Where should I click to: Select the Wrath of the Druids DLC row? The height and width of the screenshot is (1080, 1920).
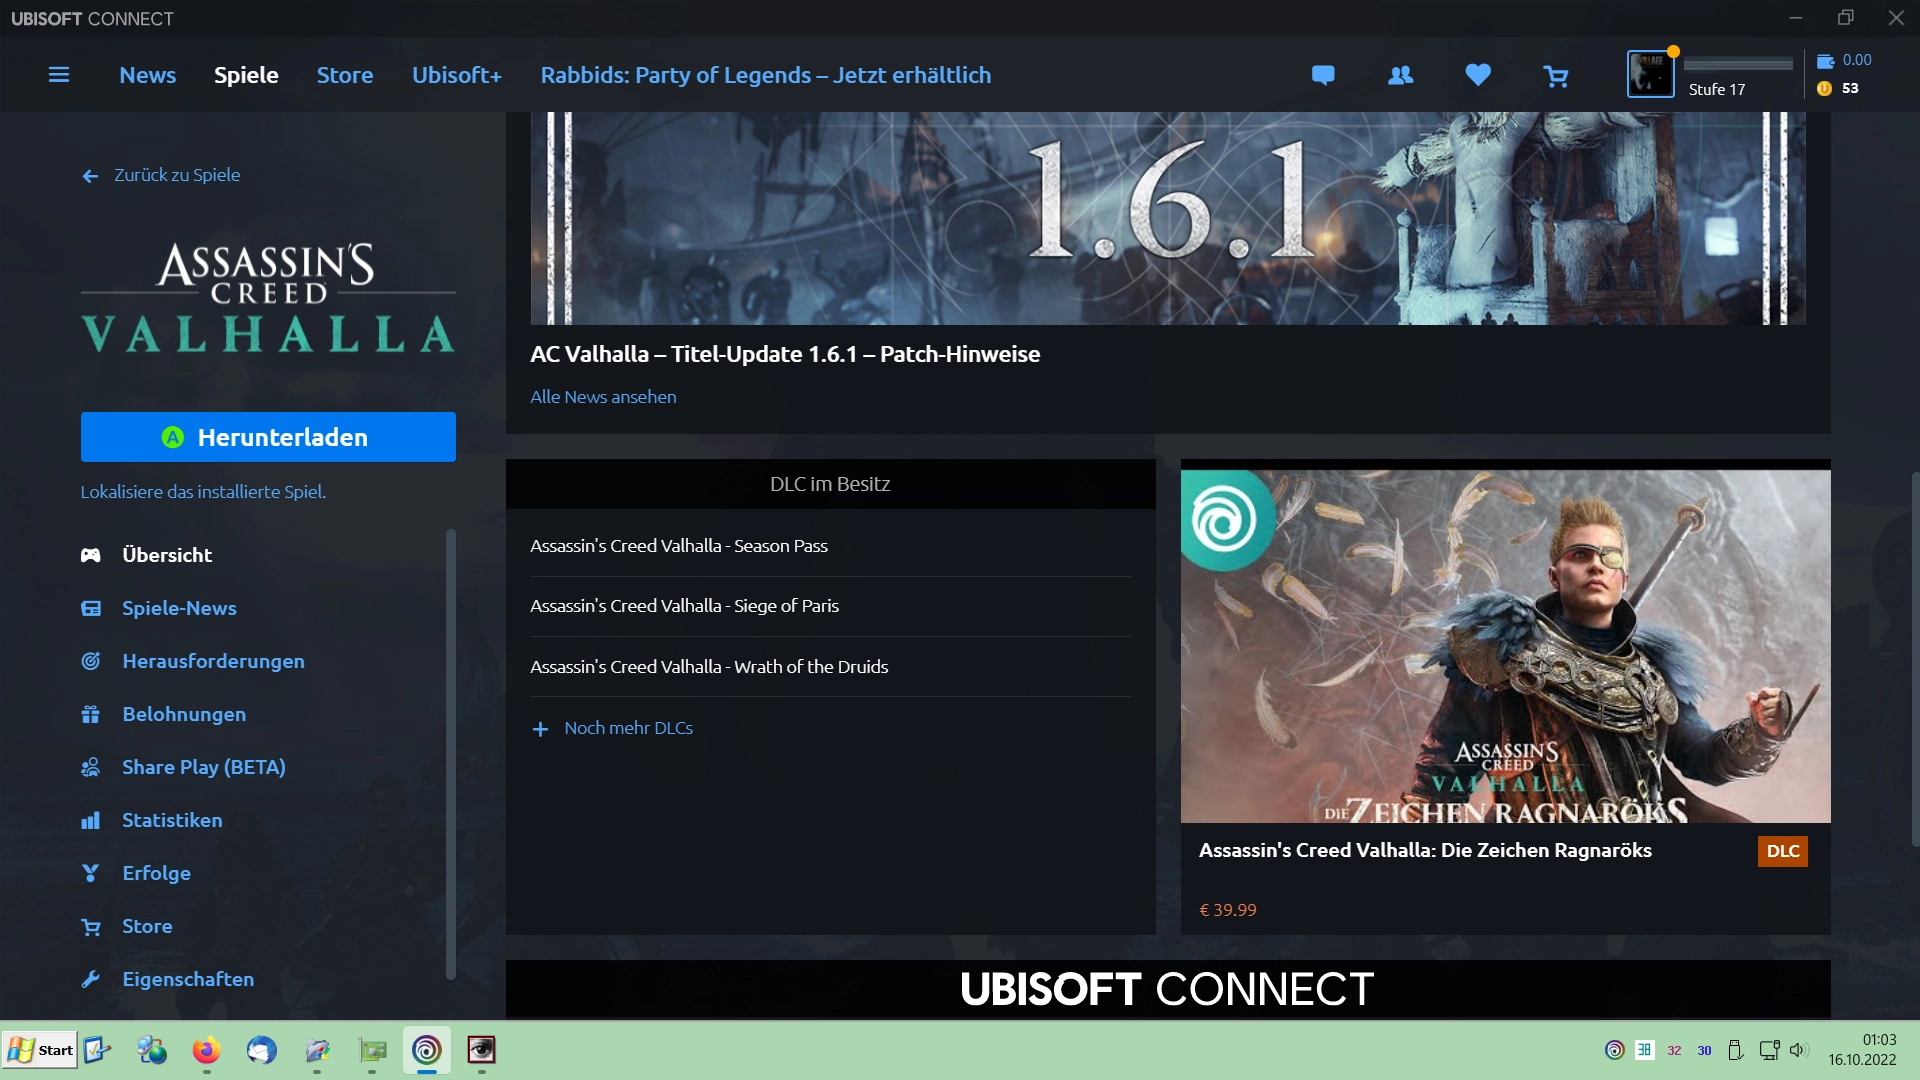830,667
